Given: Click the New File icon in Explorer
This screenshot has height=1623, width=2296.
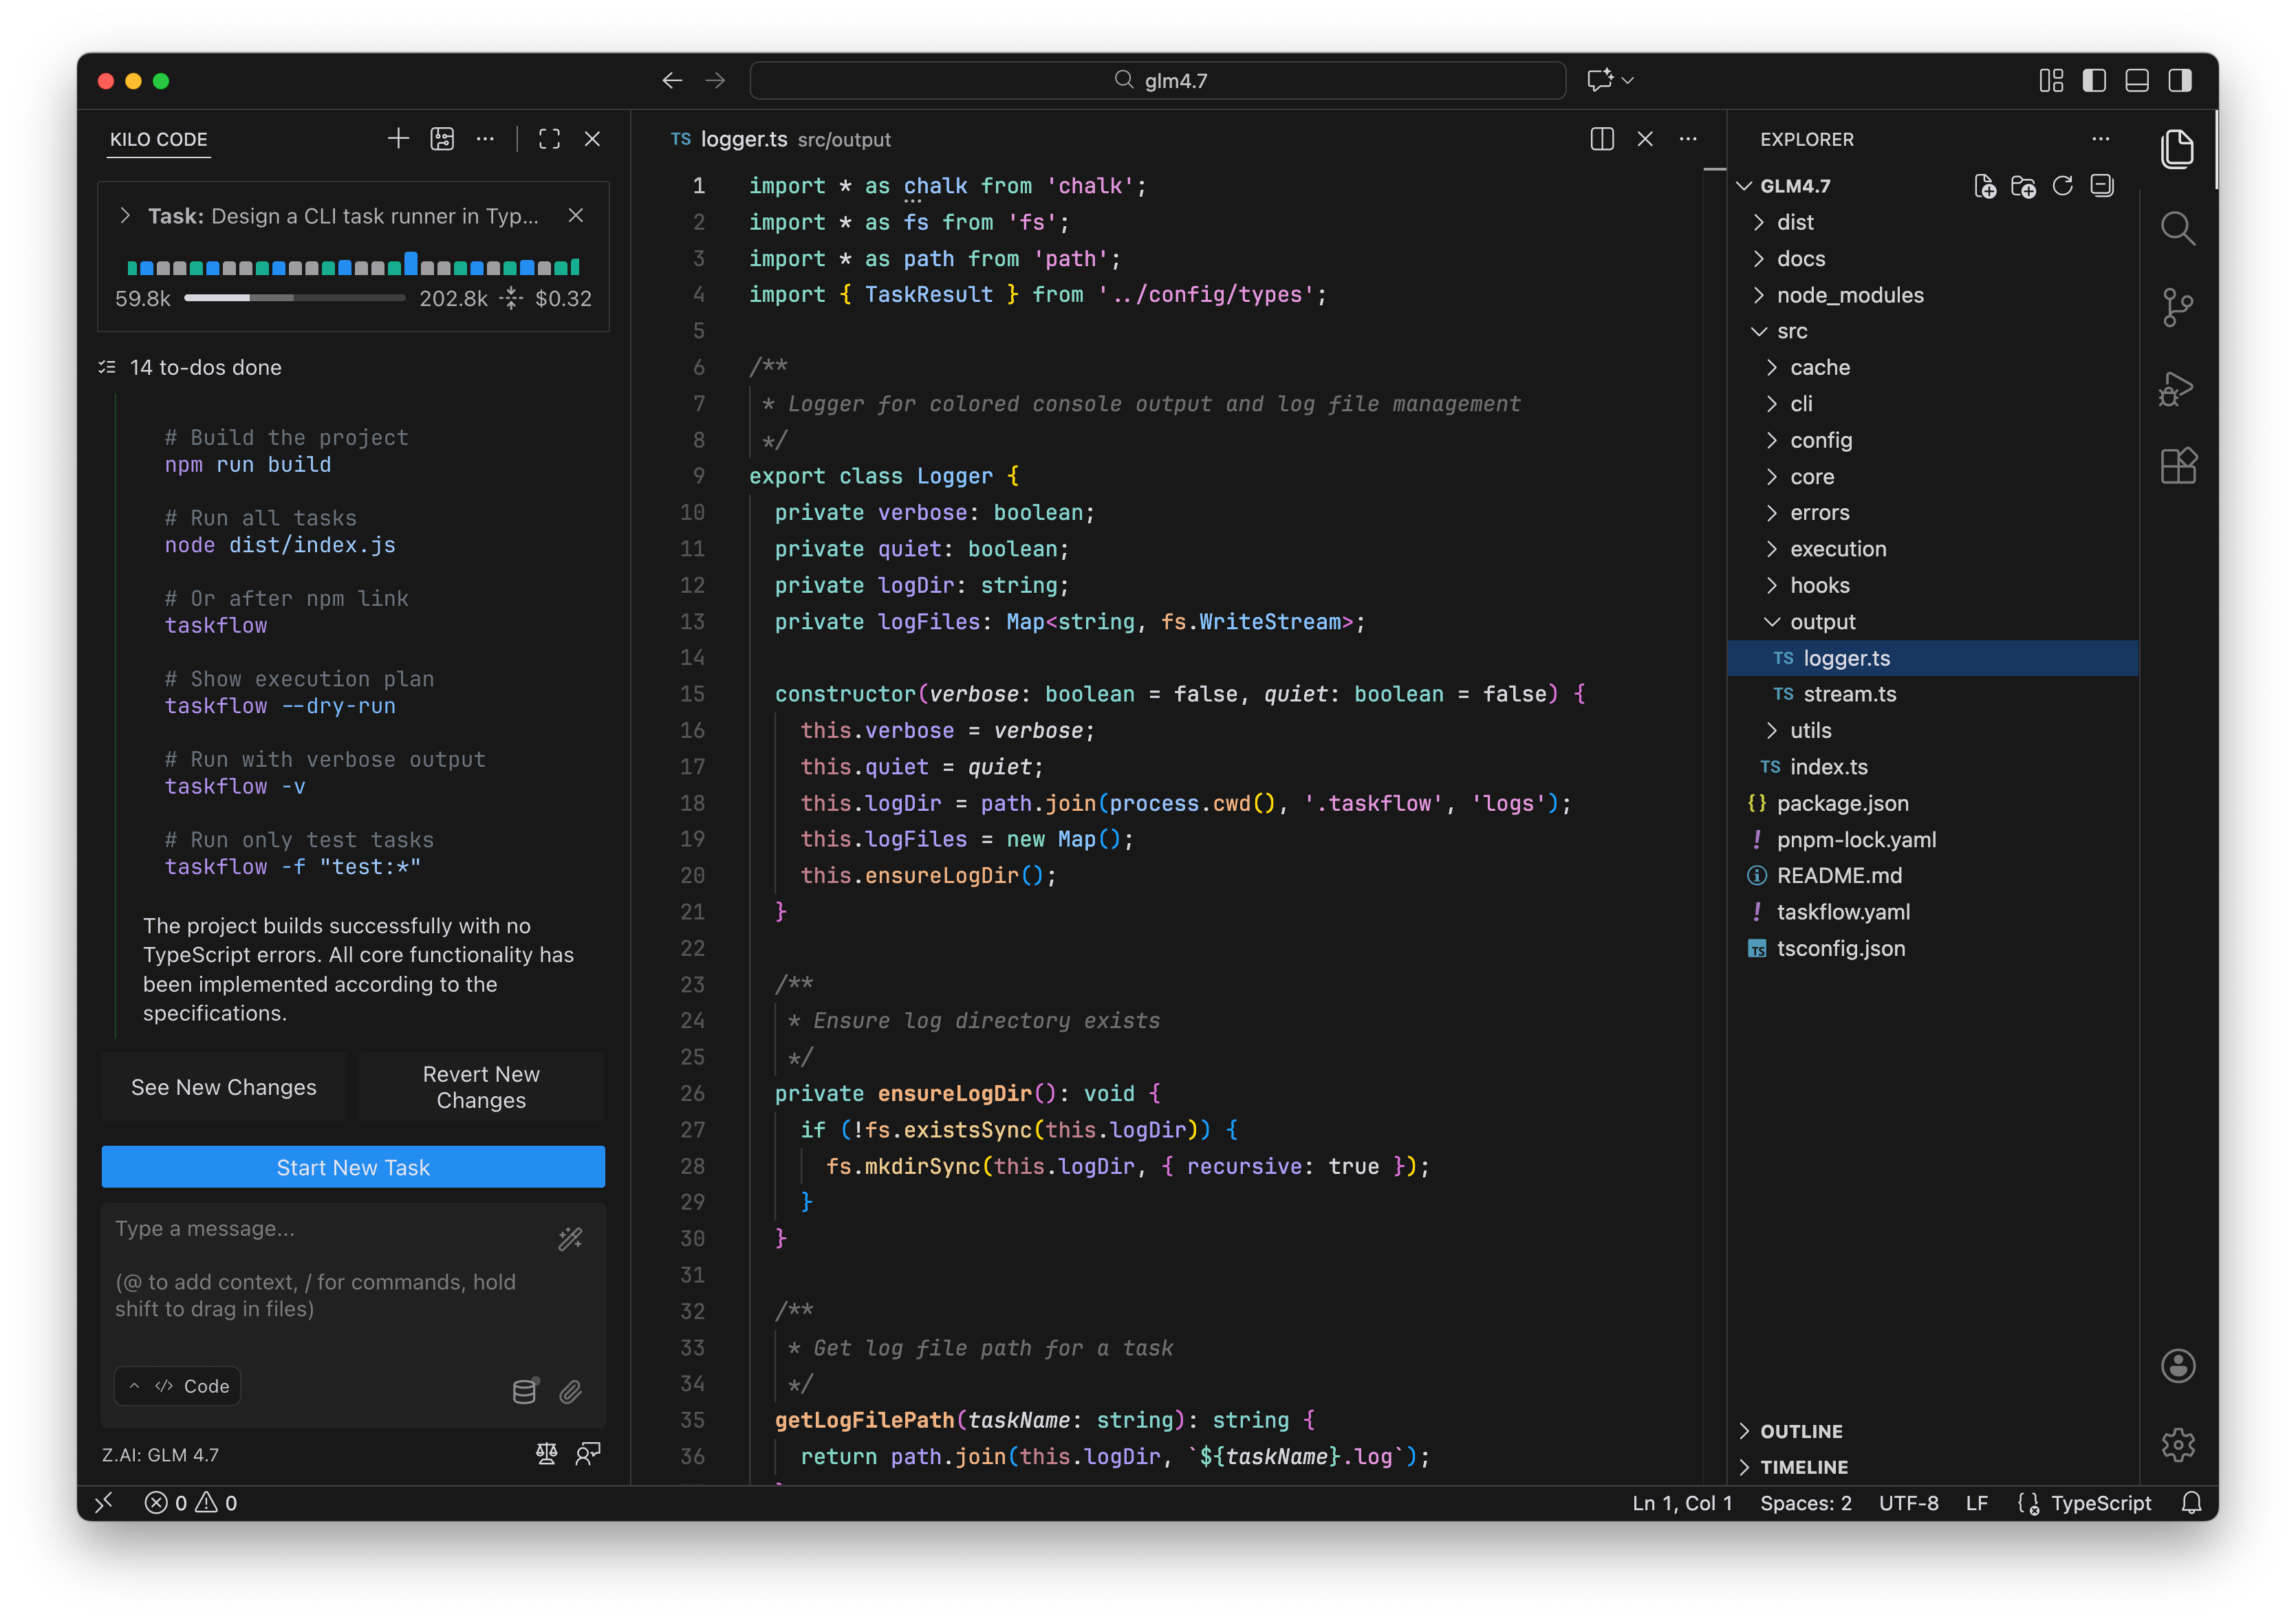Looking at the screenshot, I should pyautogui.click(x=1984, y=186).
